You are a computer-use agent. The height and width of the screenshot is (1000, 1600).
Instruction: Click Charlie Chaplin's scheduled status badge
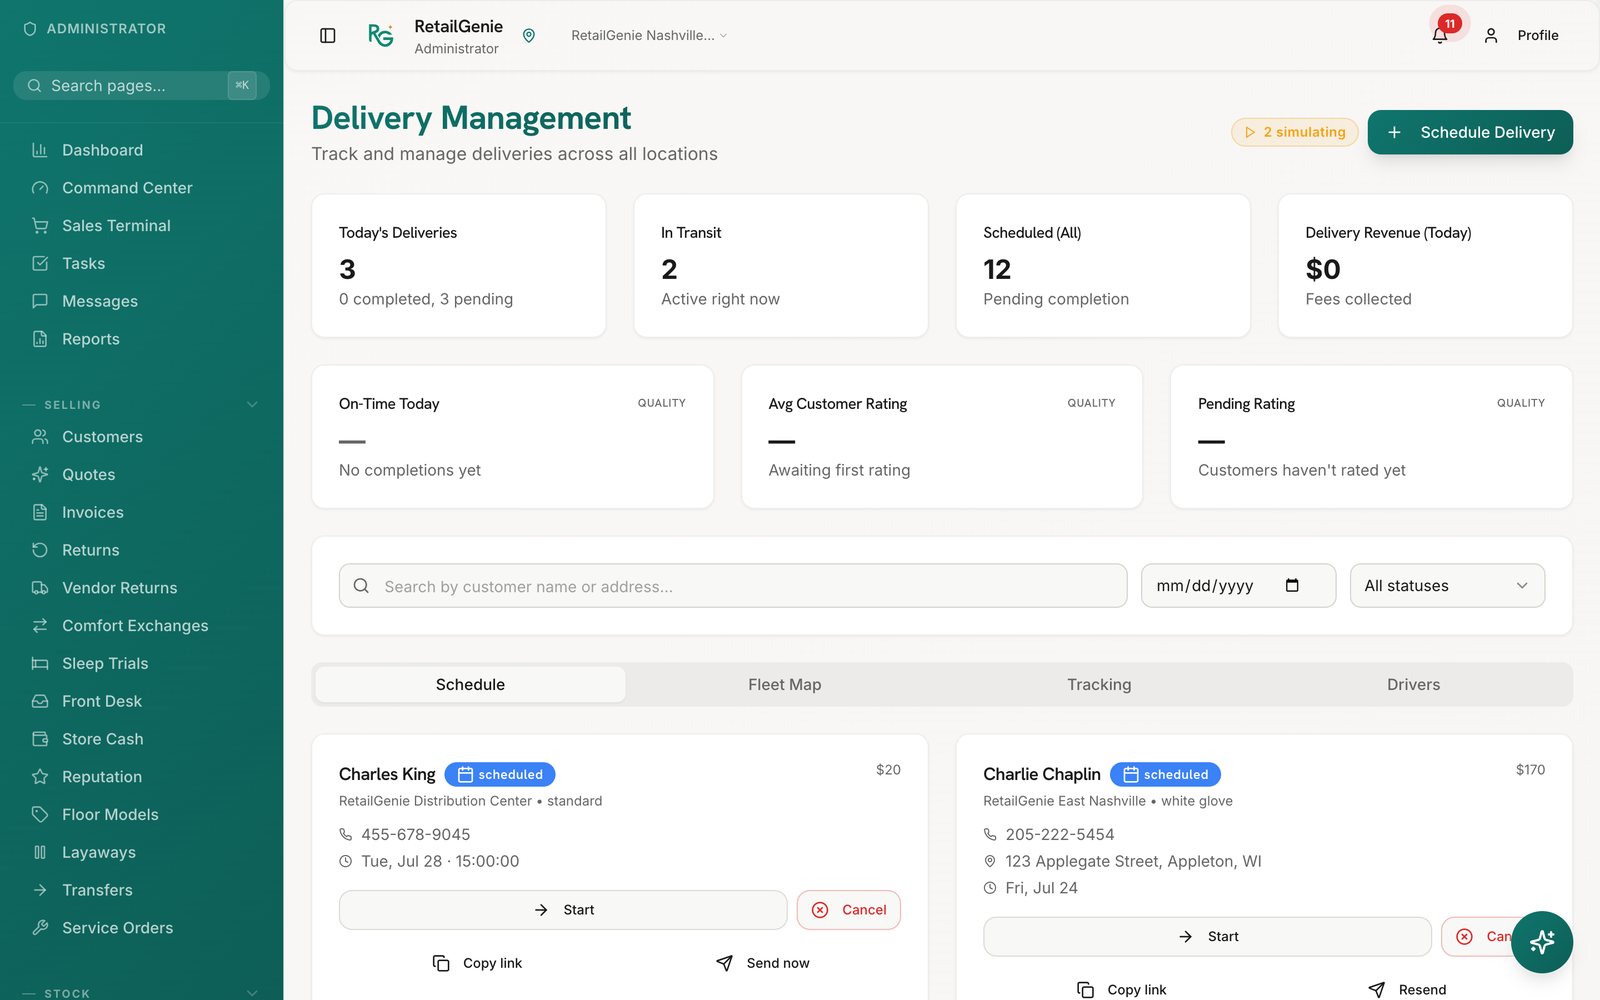[x=1165, y=774]
